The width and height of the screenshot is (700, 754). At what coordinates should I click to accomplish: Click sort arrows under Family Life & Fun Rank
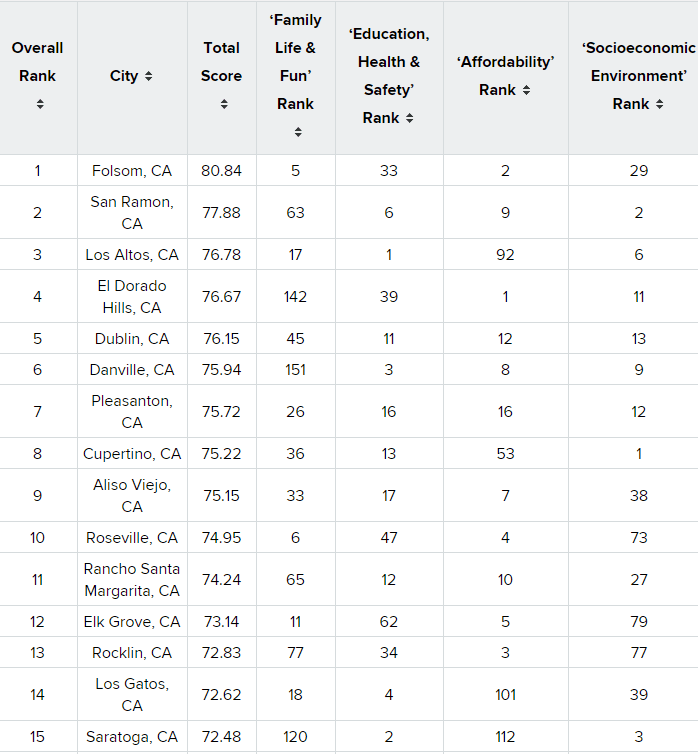coord(298,132)
